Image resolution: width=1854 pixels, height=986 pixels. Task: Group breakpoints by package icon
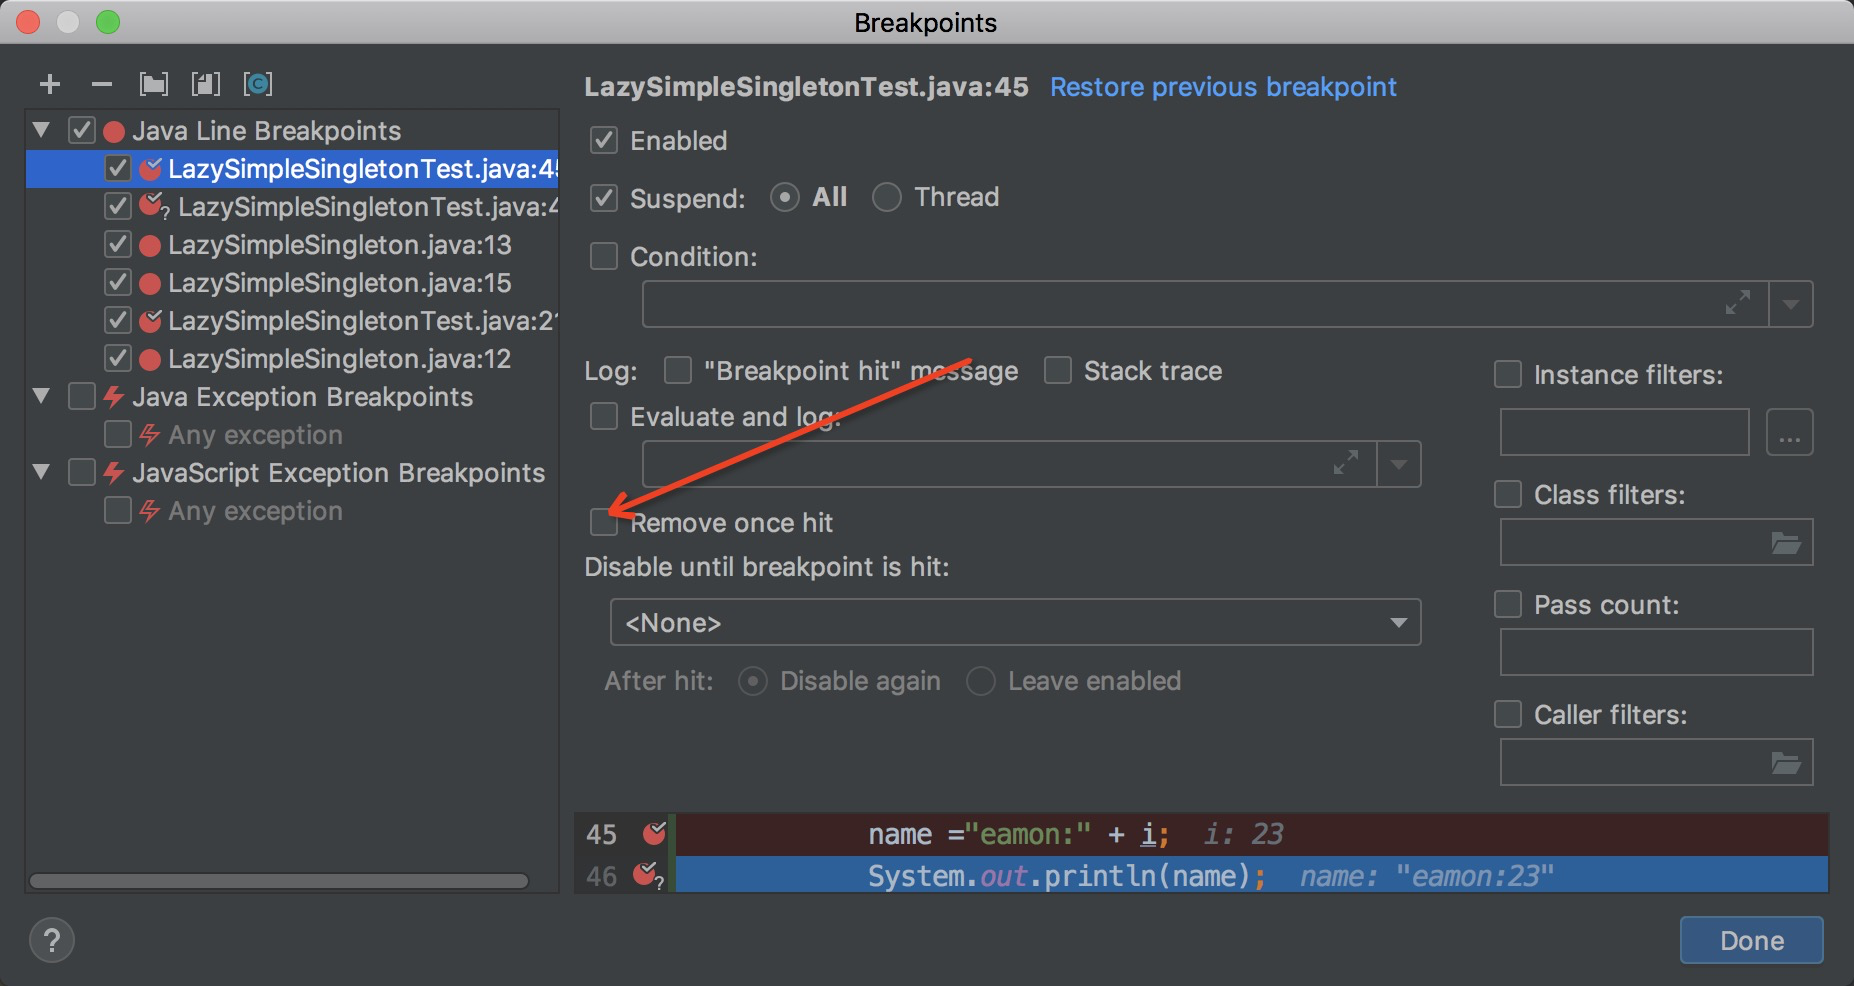pos(154,85)
